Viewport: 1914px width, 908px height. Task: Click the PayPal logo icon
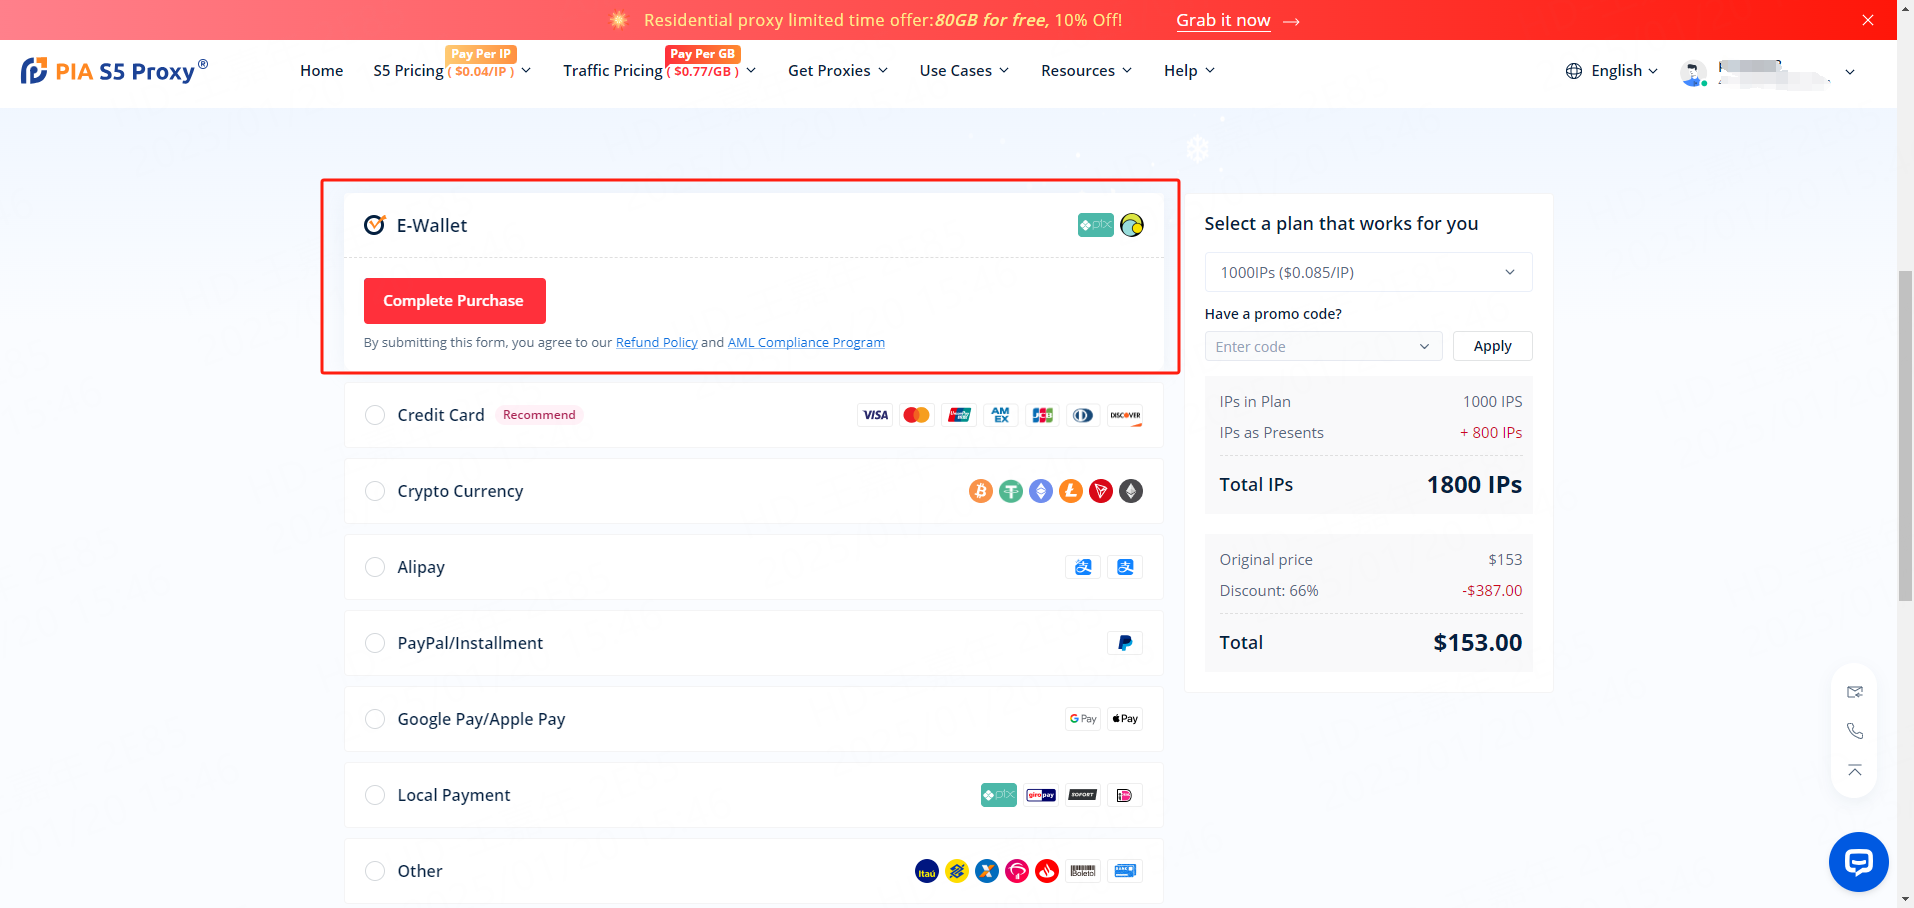tap(1125, 643)
